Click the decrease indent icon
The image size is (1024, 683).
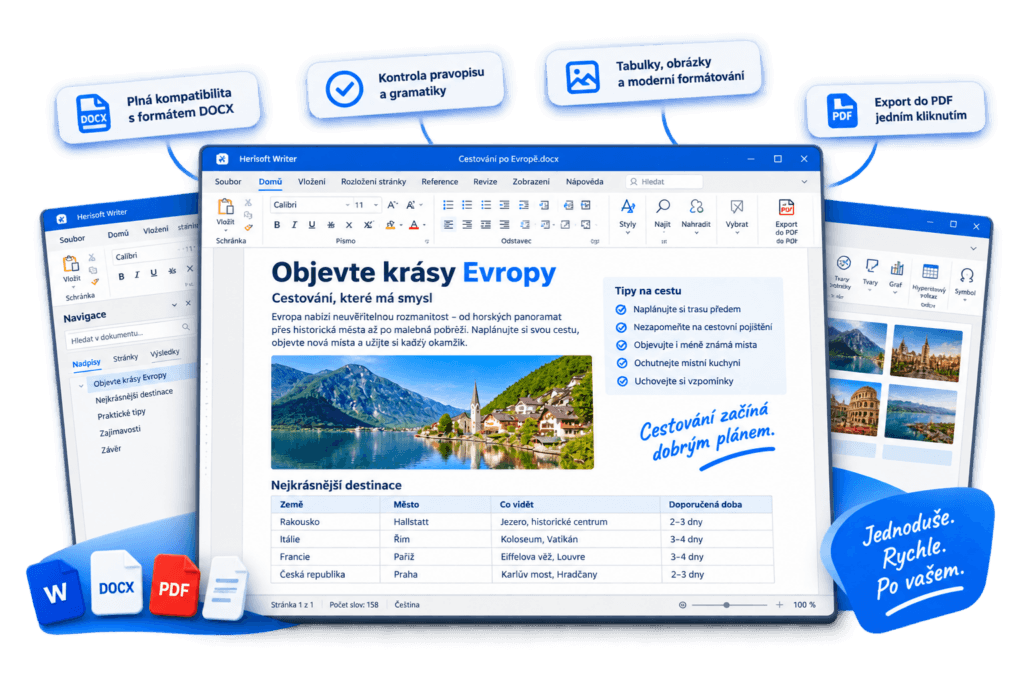505,205
